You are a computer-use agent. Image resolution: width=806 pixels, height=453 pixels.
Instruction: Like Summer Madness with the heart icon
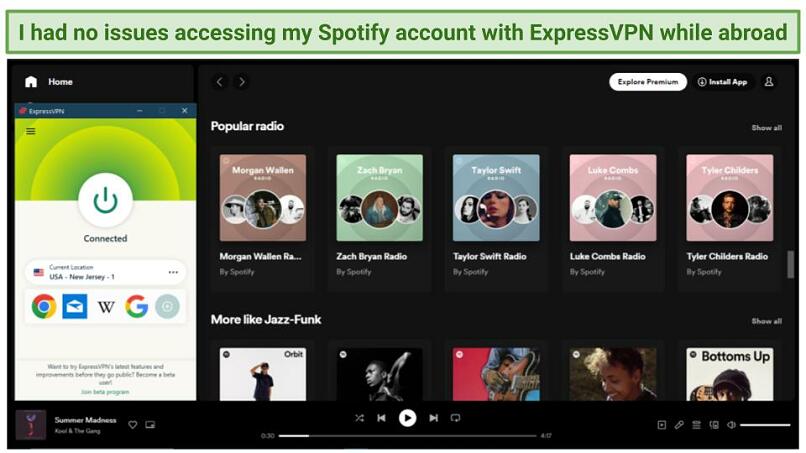(x=133, y=425)
